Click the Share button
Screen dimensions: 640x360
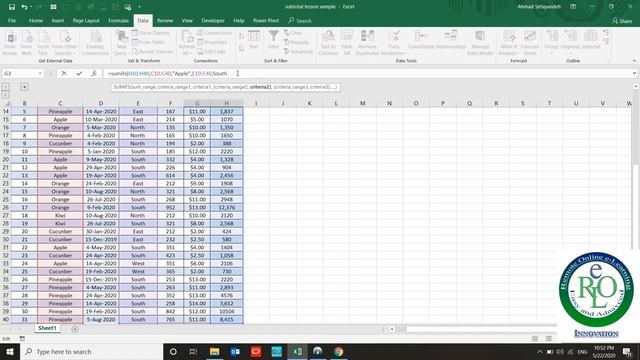622,21
